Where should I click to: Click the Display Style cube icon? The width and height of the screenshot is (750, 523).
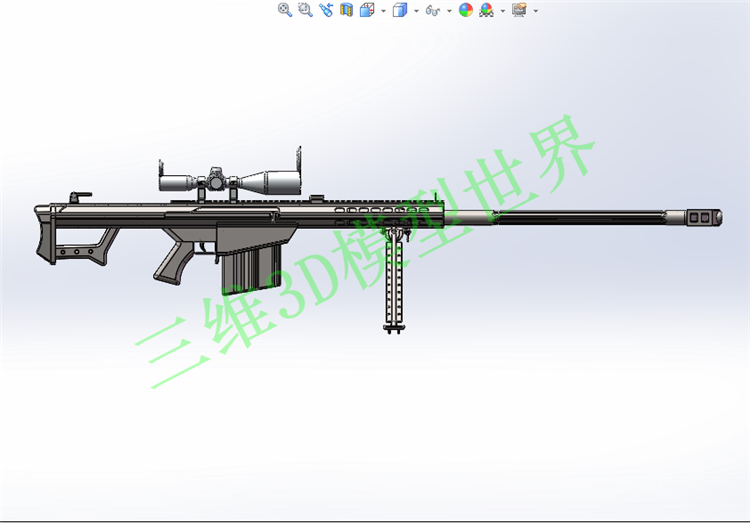[x=400, y=10]
